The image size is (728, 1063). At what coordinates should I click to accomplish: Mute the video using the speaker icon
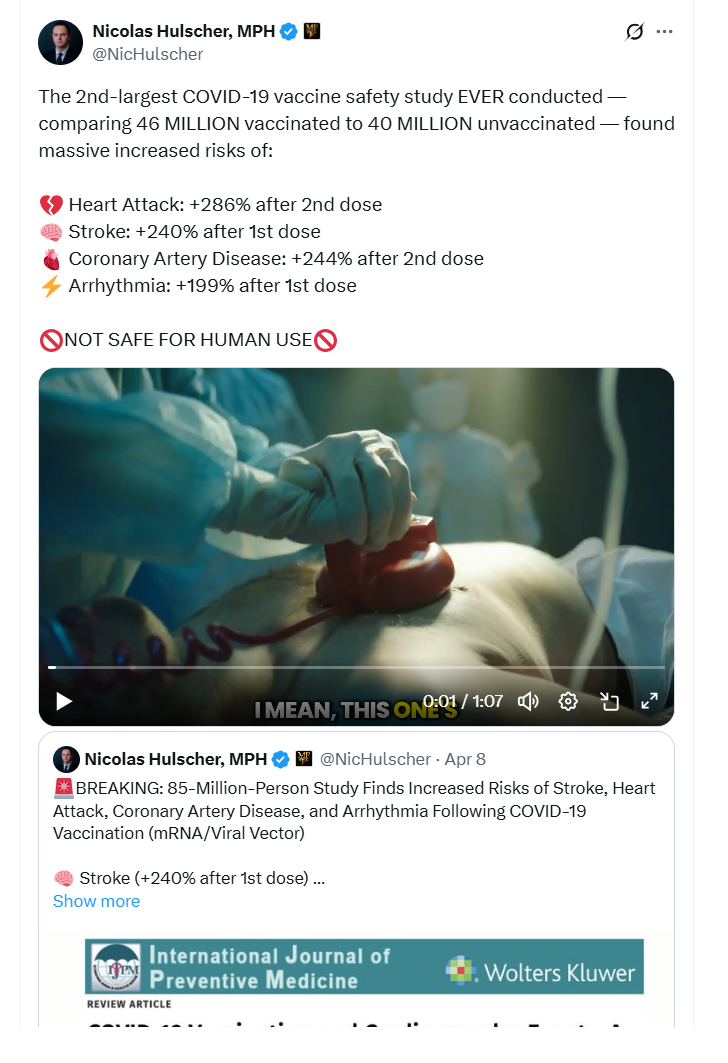(528, 701)
